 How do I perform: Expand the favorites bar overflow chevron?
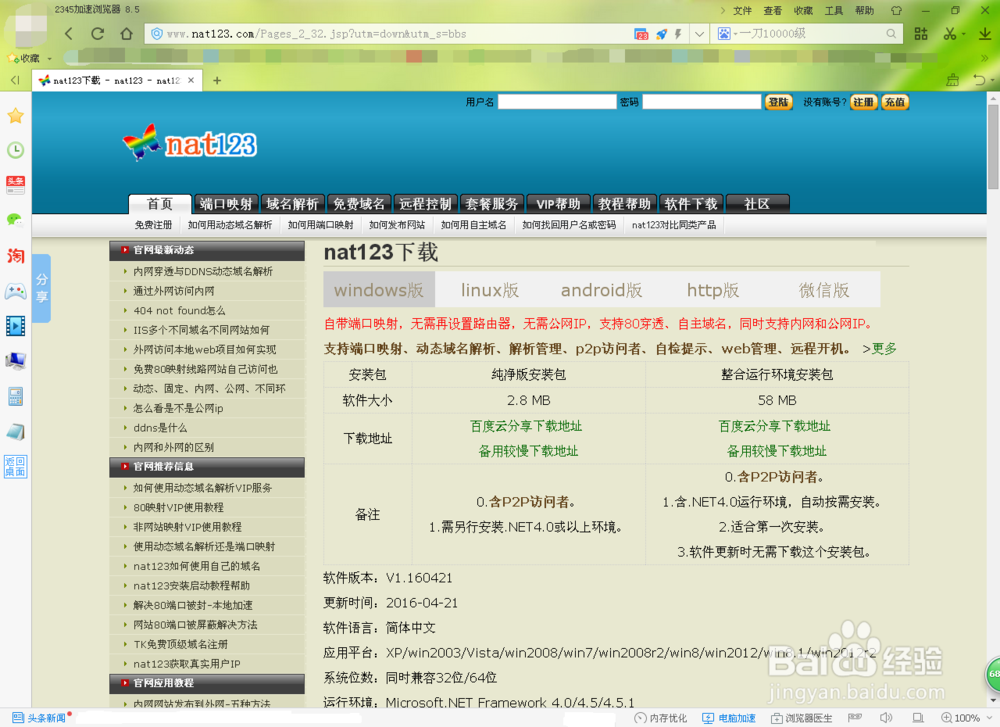[985, 58]
